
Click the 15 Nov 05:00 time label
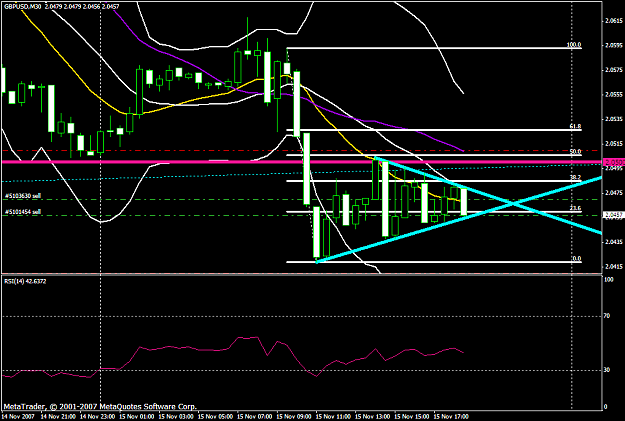click(215, 417)
